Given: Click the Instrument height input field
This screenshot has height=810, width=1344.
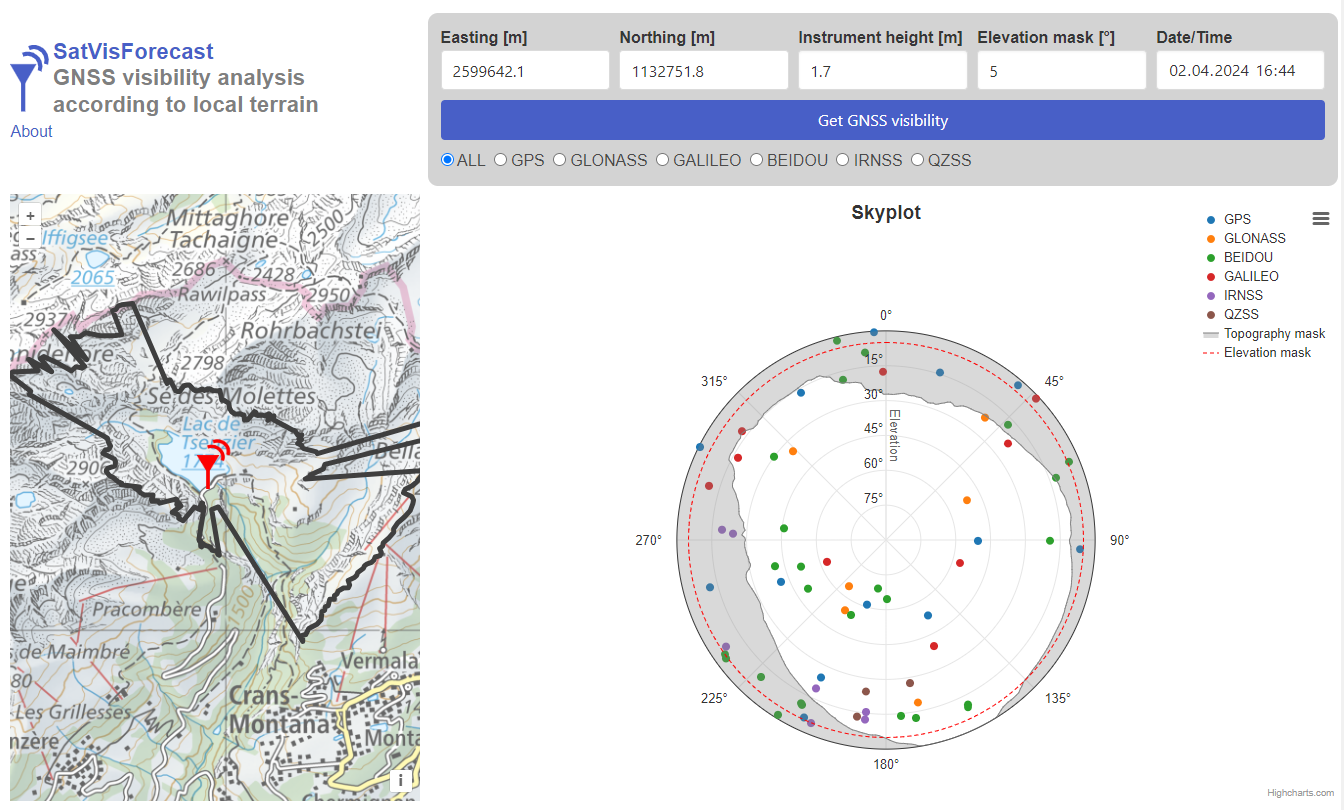Looking at the screenshot, I should [x=883, y=70].
